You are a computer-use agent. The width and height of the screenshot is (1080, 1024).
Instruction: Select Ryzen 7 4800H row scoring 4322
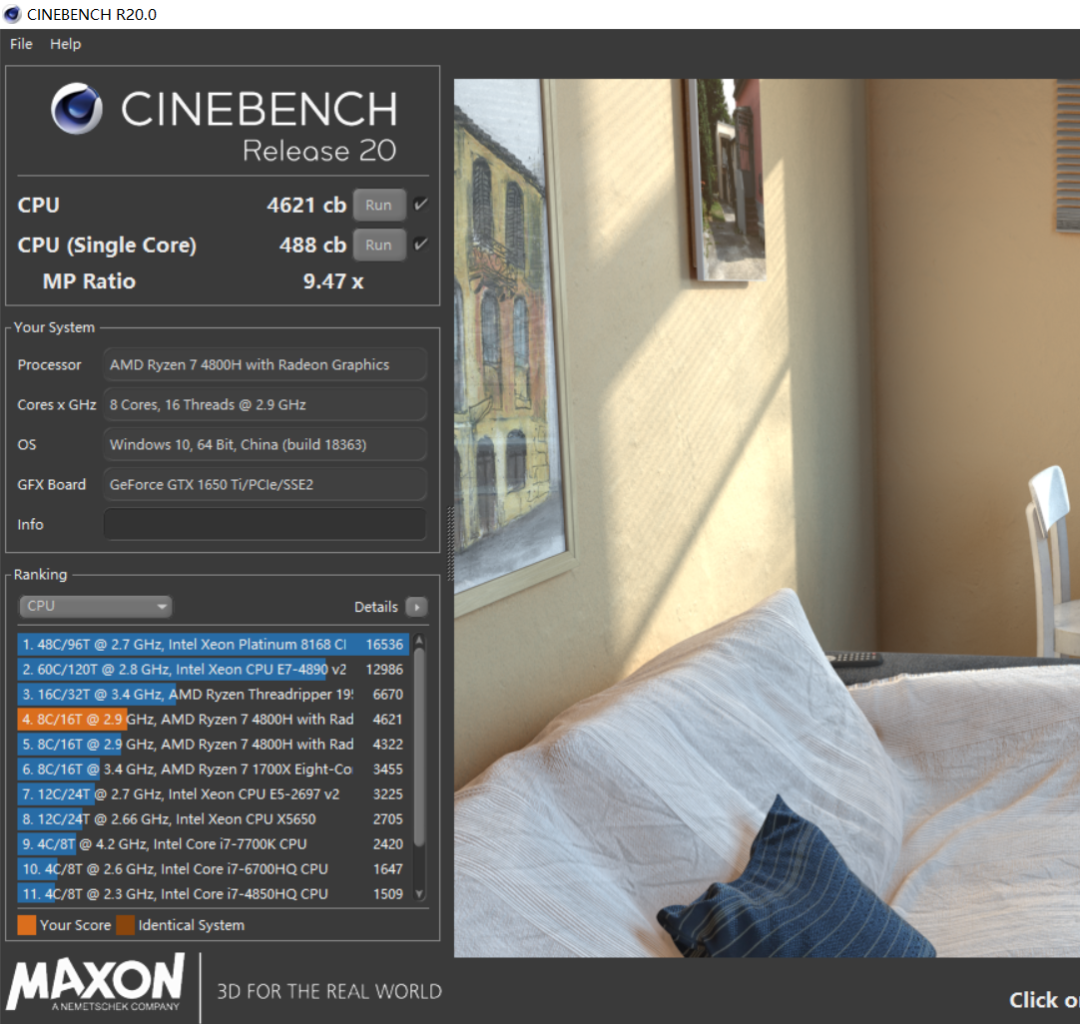click(214, 744)
